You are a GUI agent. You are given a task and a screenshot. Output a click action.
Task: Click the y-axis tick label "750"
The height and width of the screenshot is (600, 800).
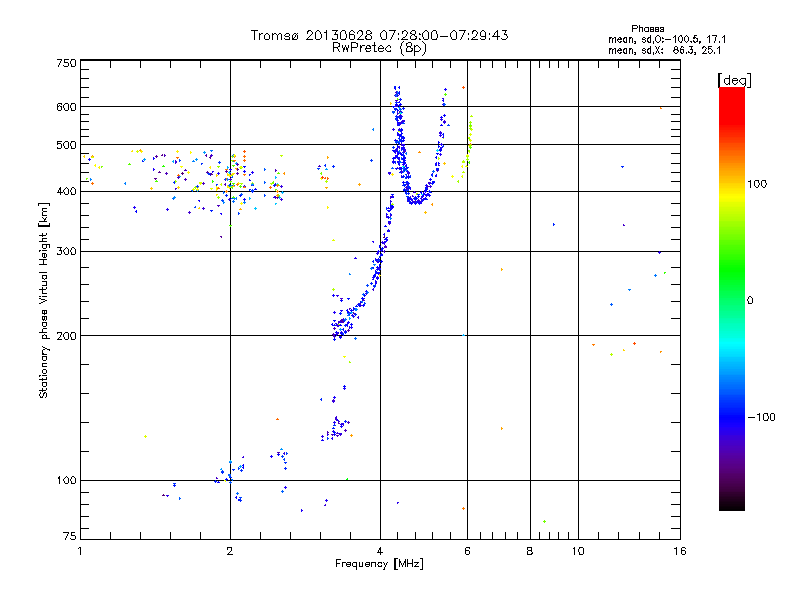pos(66,63)
